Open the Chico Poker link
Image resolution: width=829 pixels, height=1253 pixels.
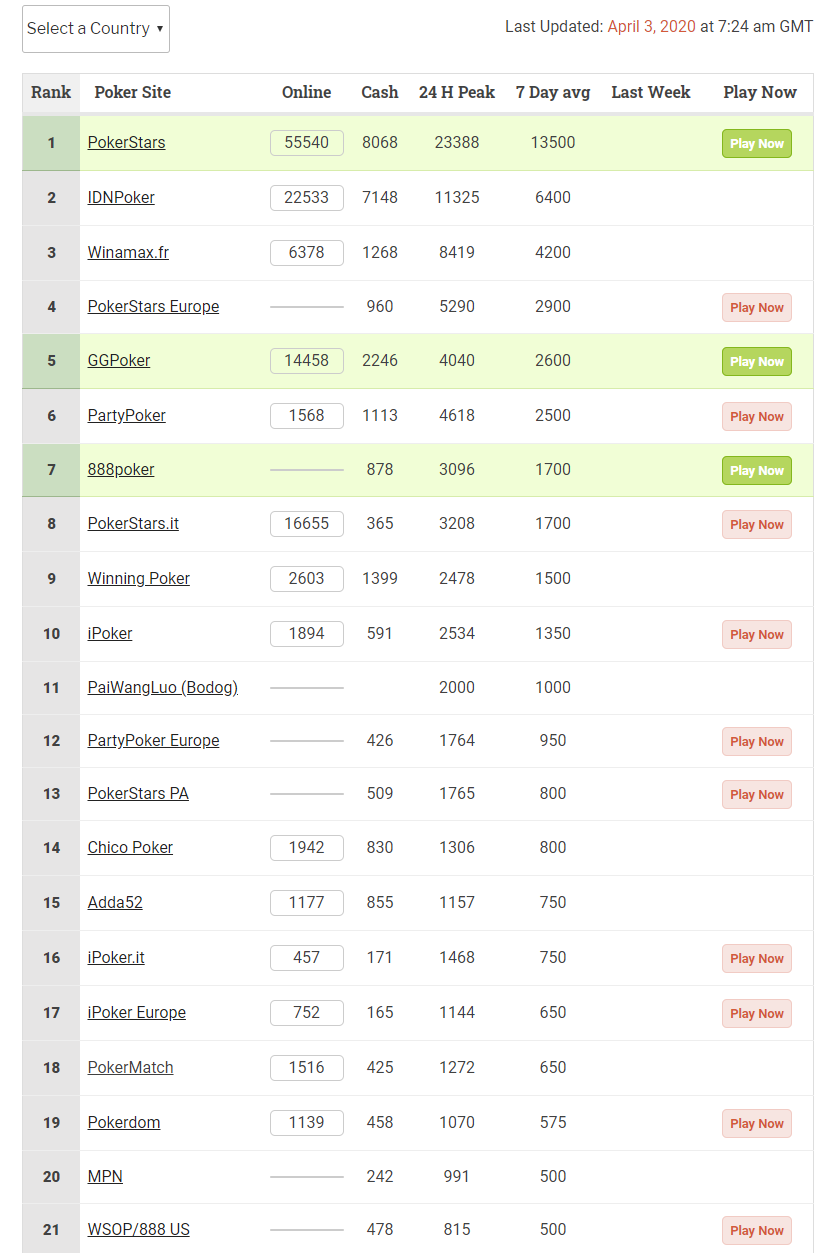pyautogui.click(x=130, y=848)
